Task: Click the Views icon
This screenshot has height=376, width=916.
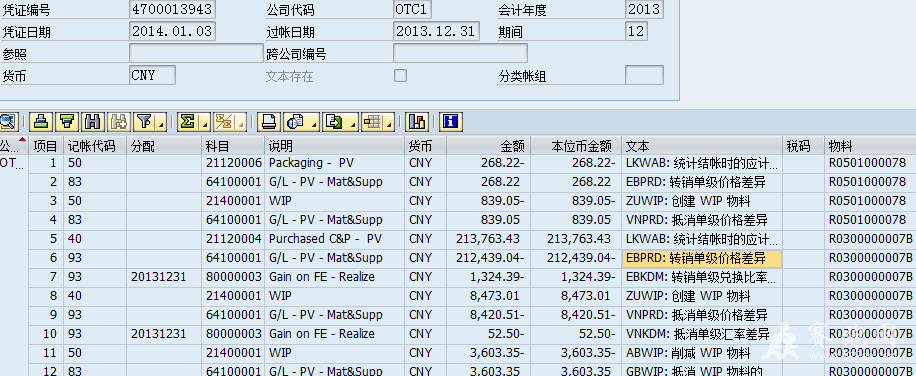Action: tap(296, 121)
